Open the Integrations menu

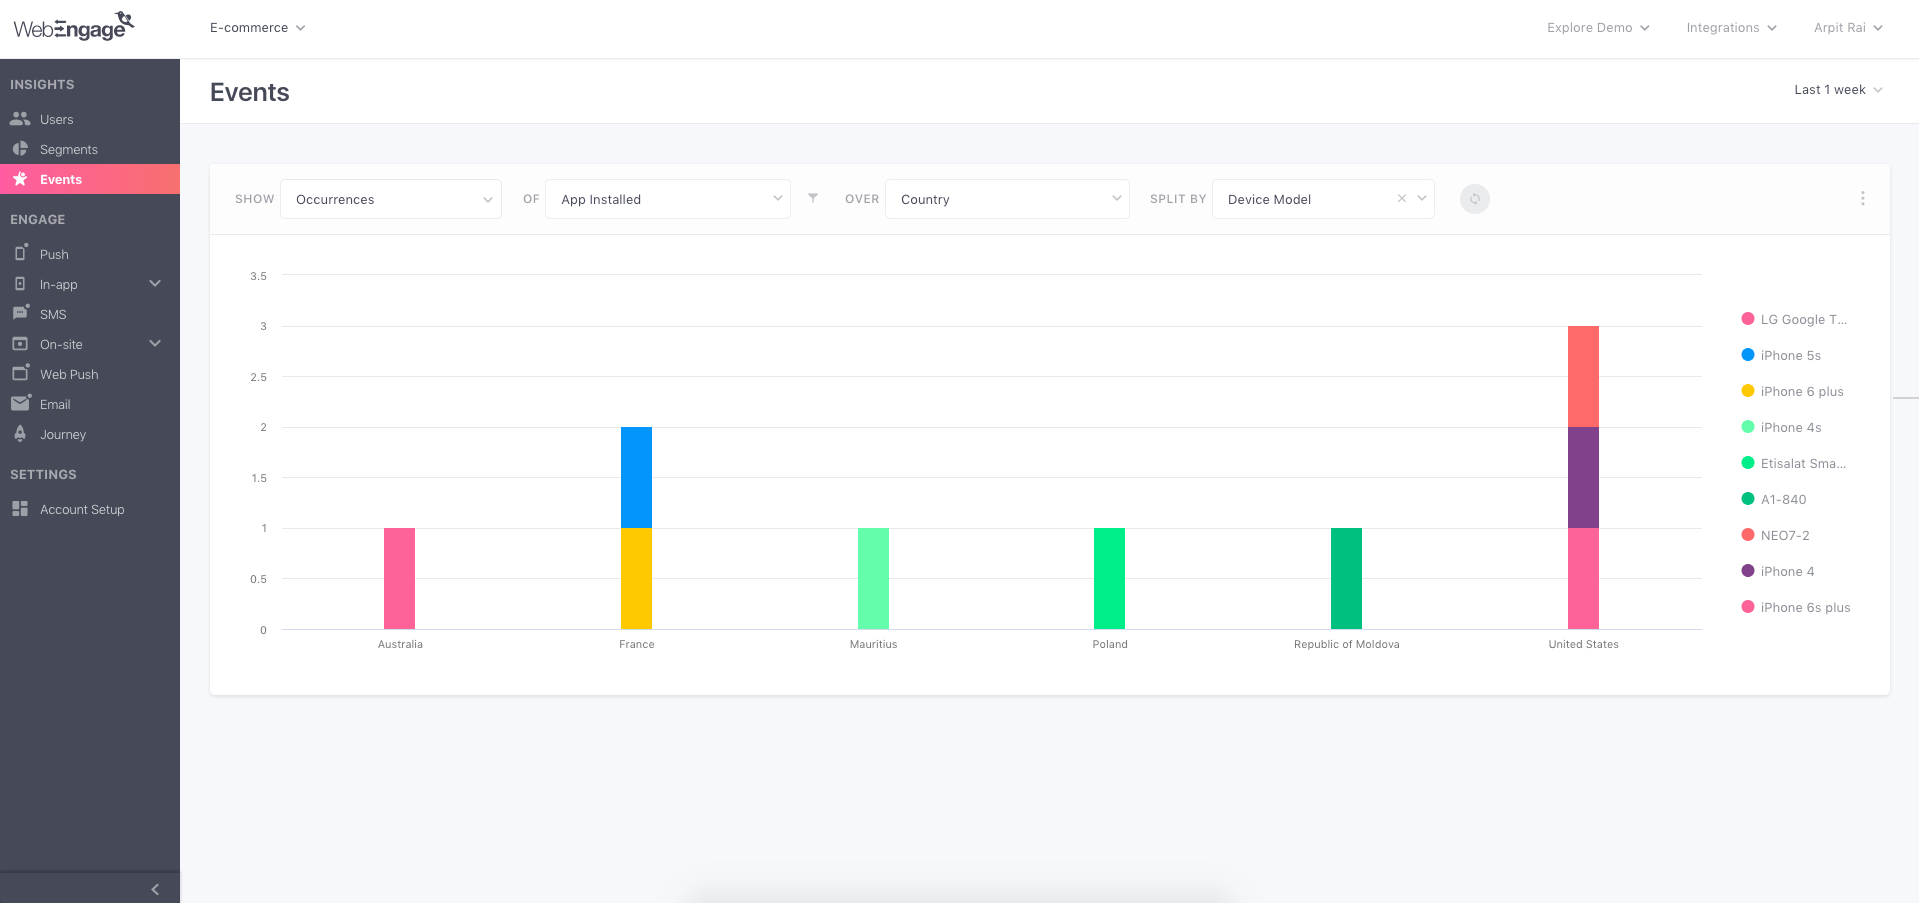pyautogui.click(x=1731, y=28)
